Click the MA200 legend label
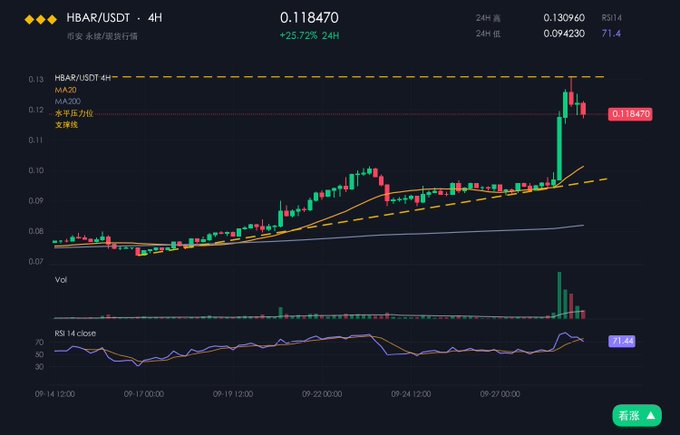 pyautogui.click(x=68, y=101)
